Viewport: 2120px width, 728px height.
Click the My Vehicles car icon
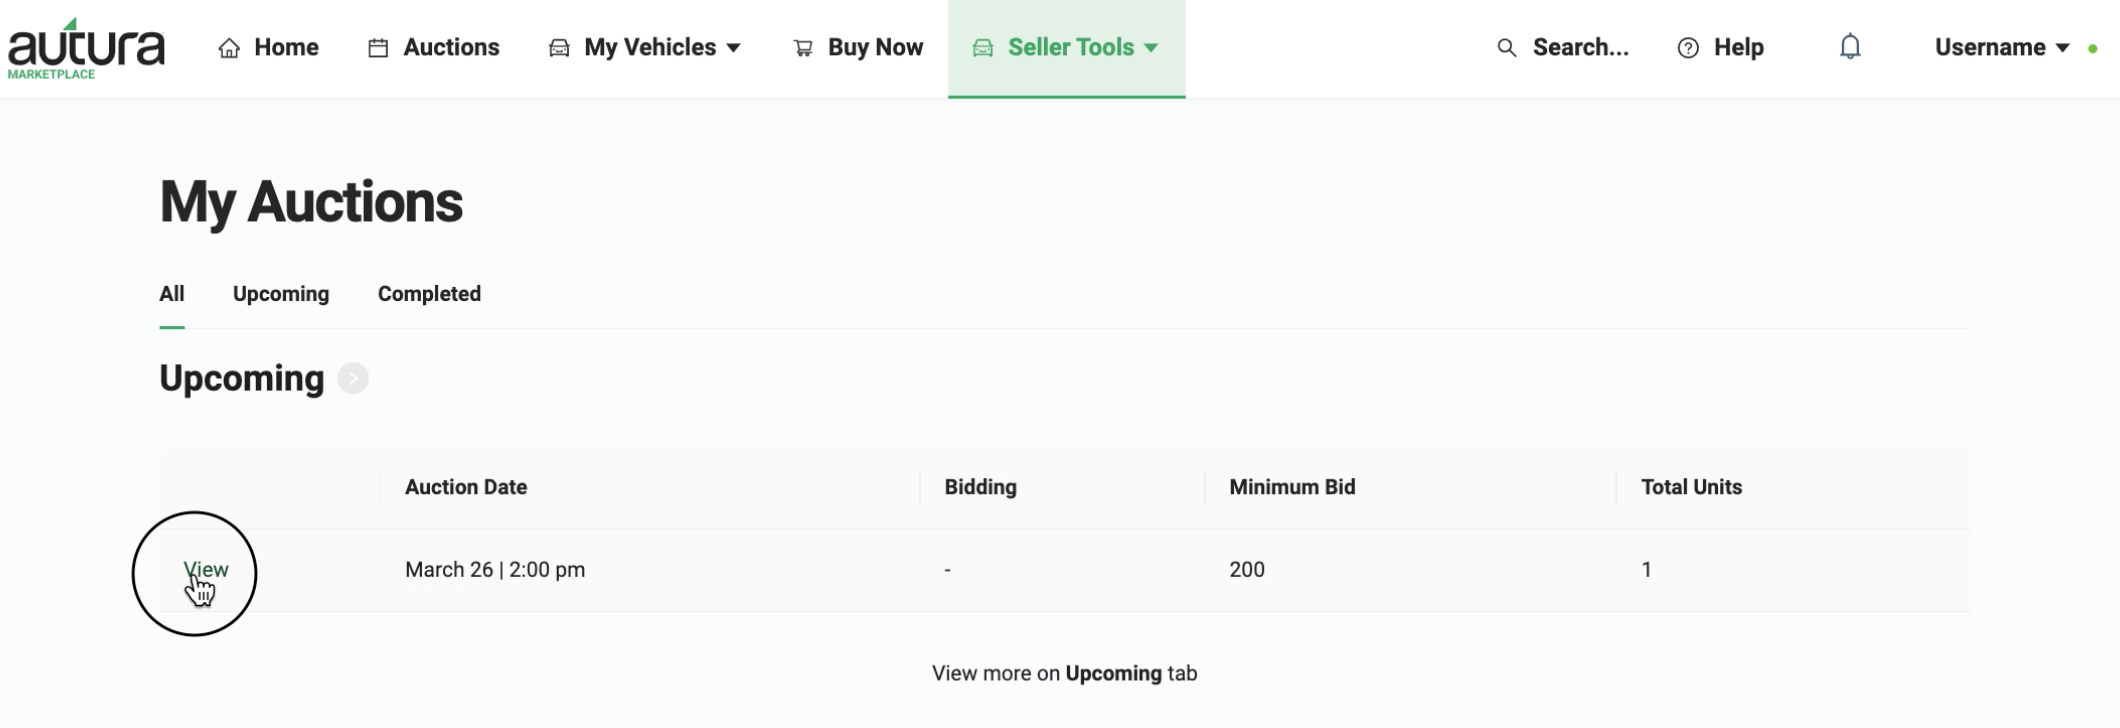pyautogui.click(x=559, y=48)
